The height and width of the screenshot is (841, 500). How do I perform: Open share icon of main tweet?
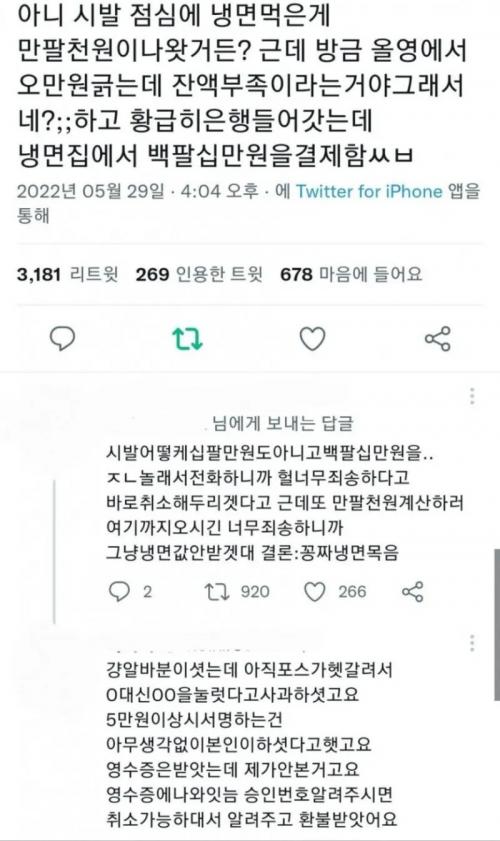point(438,339)
